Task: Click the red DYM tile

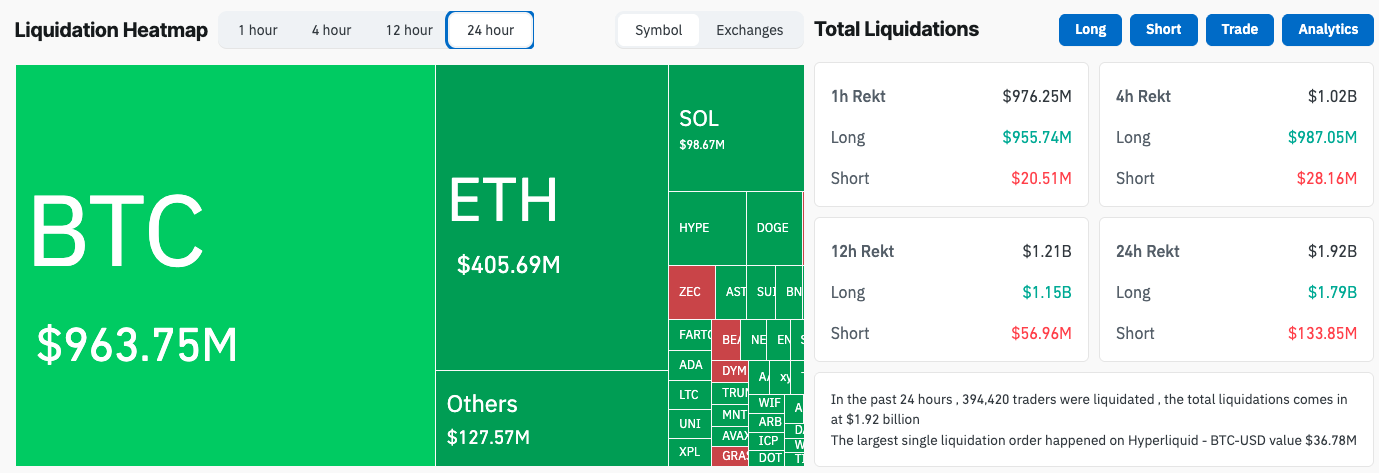Action: click(734, 371)
